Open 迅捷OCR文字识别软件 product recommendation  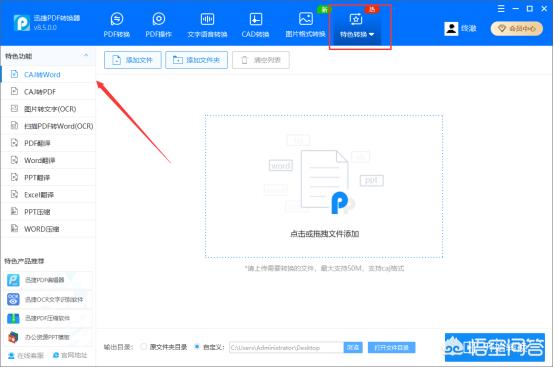[x=48, y=299]
